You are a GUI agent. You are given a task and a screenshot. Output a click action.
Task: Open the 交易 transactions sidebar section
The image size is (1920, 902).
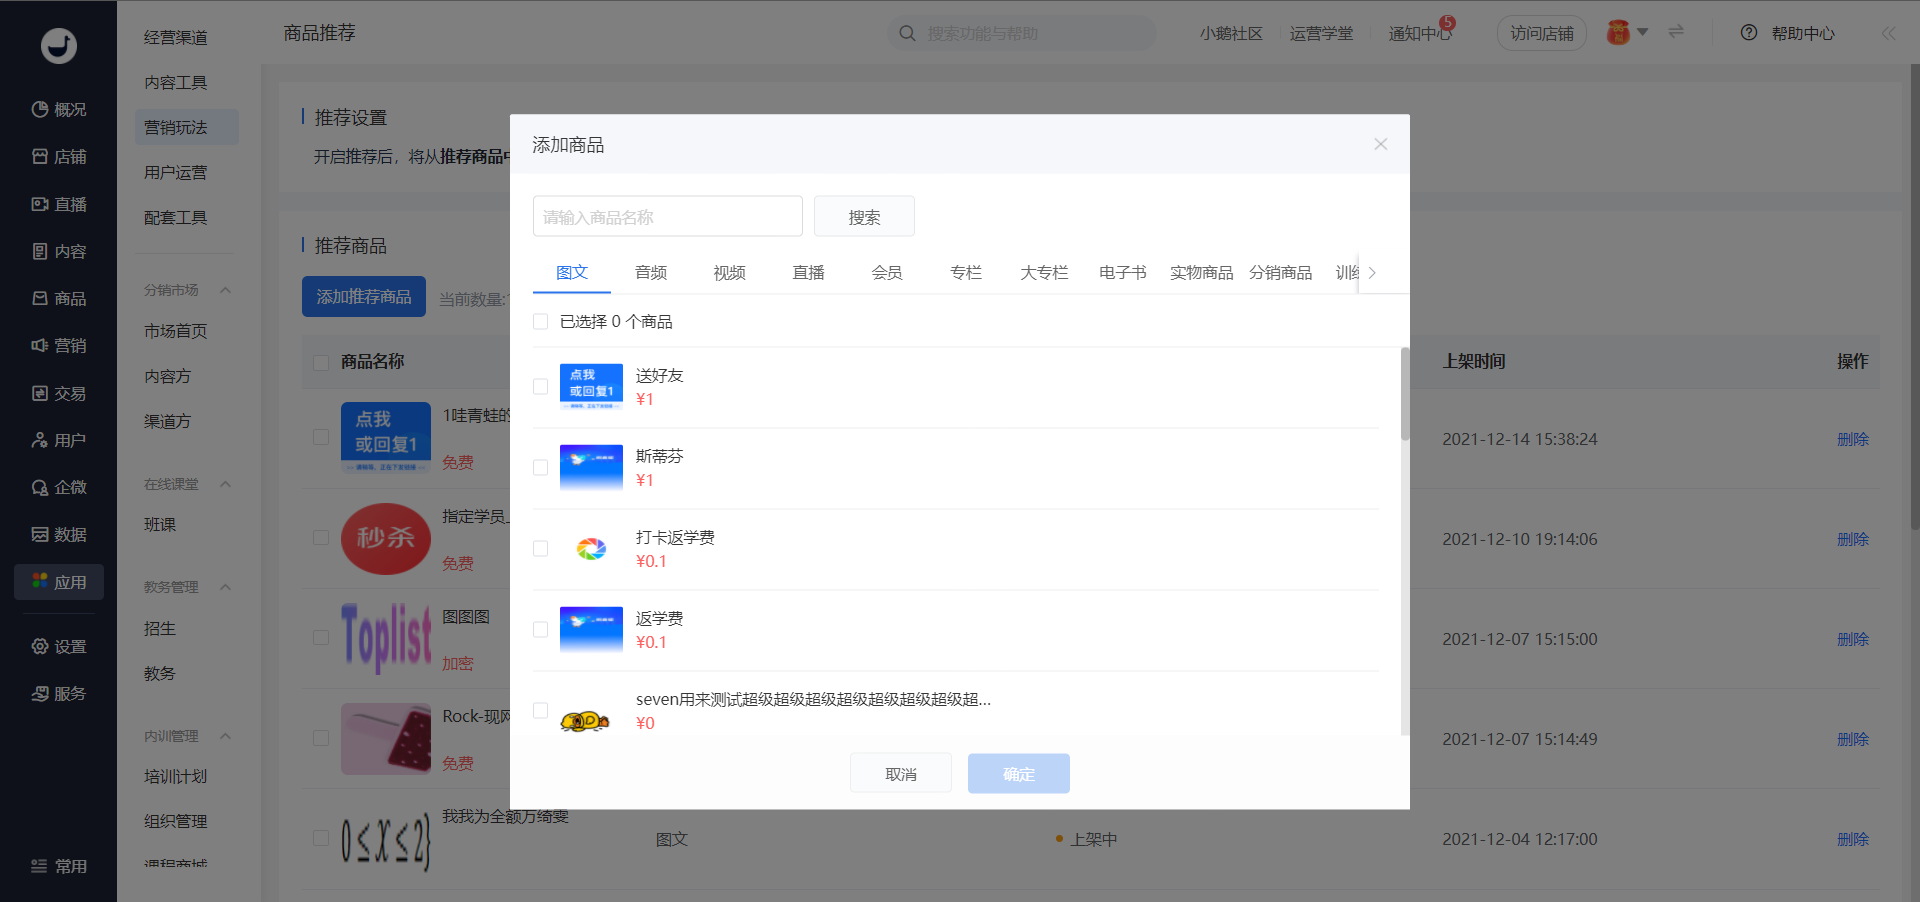(x=58, y=393)
